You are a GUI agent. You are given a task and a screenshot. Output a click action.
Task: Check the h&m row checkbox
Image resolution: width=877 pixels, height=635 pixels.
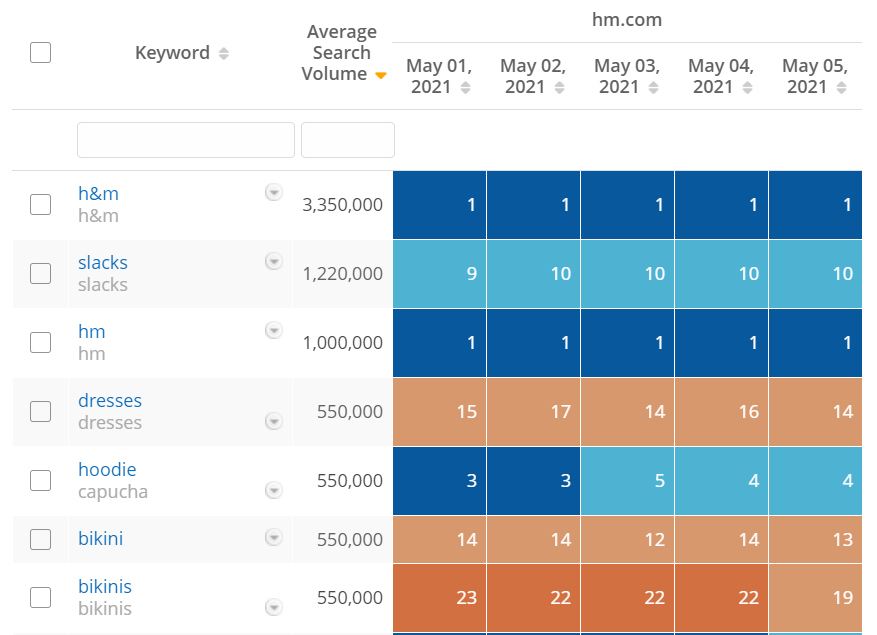tap(40, 204)
